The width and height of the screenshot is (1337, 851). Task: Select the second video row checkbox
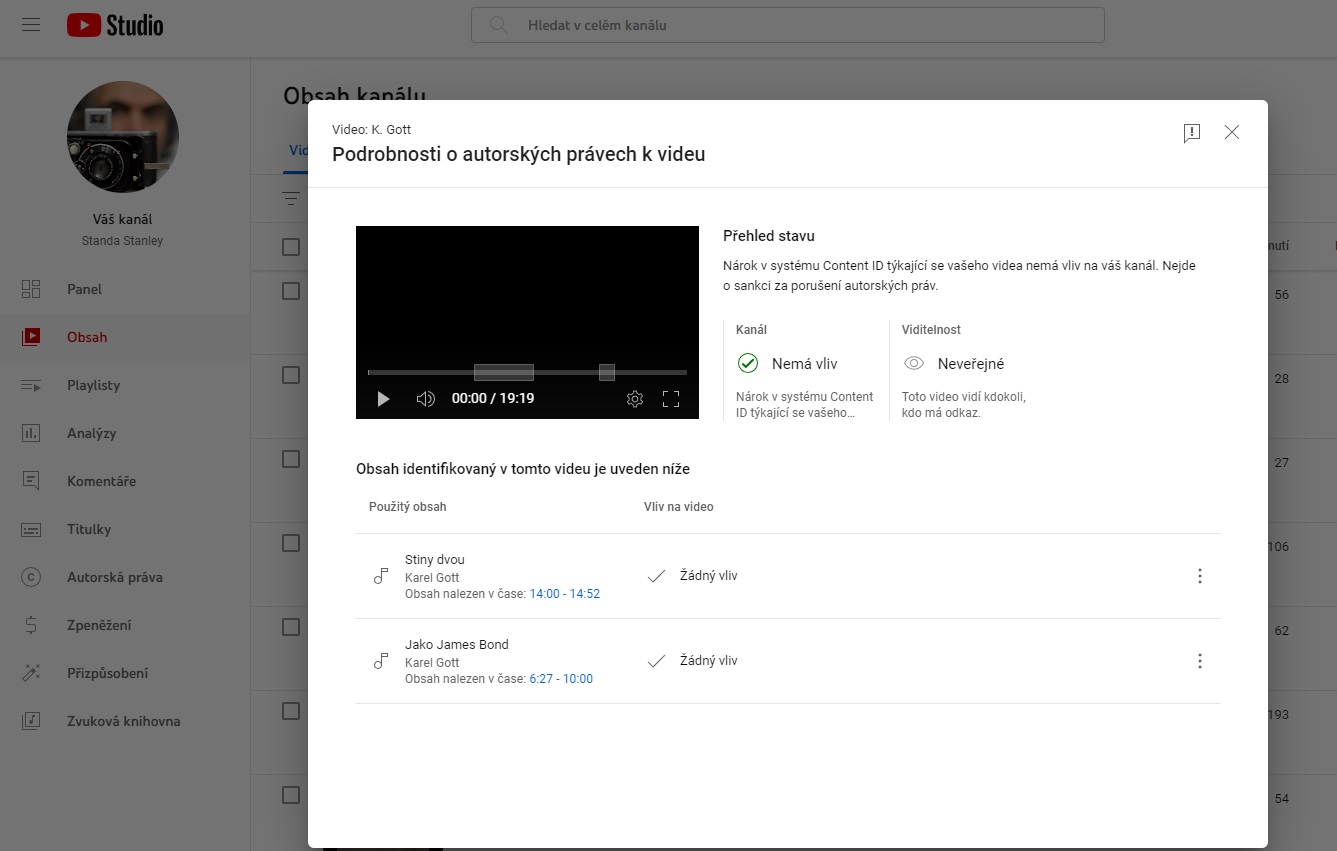click(291, 375)
